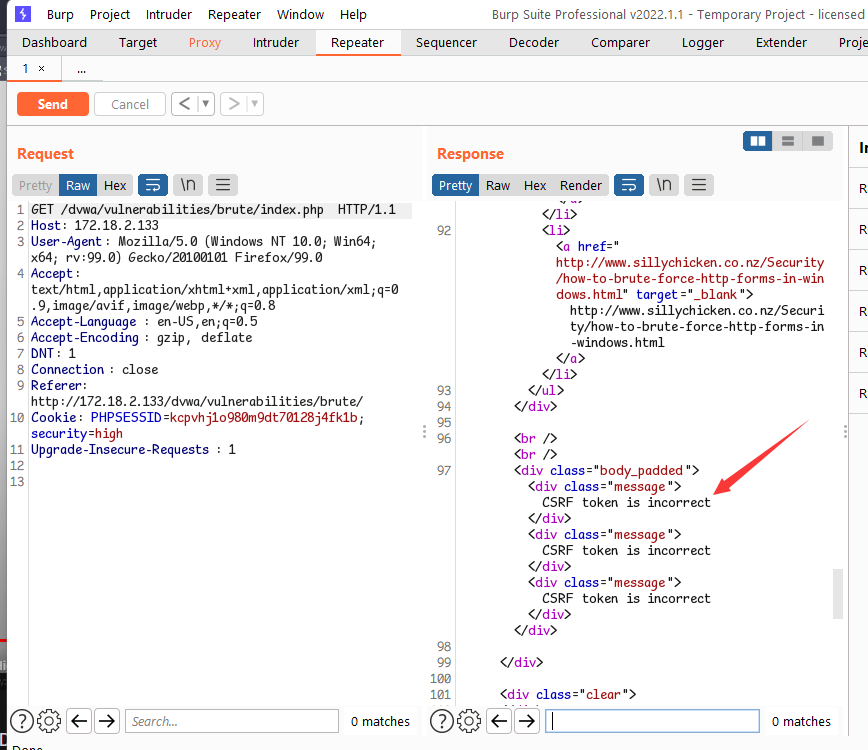Toggle word wrap in Request panel
This screenshot has height=750, width=868.
coord(153,185)
